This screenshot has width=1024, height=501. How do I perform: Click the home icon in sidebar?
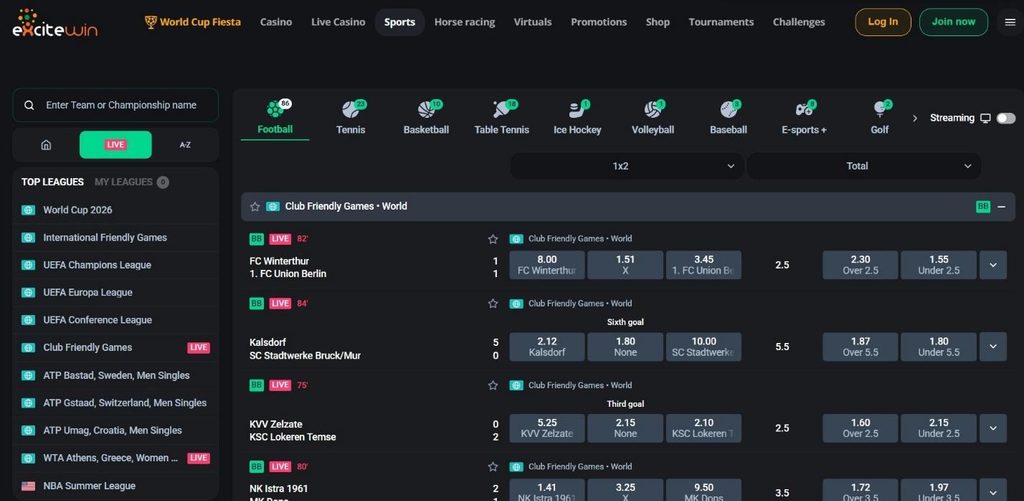coord(46,145)
